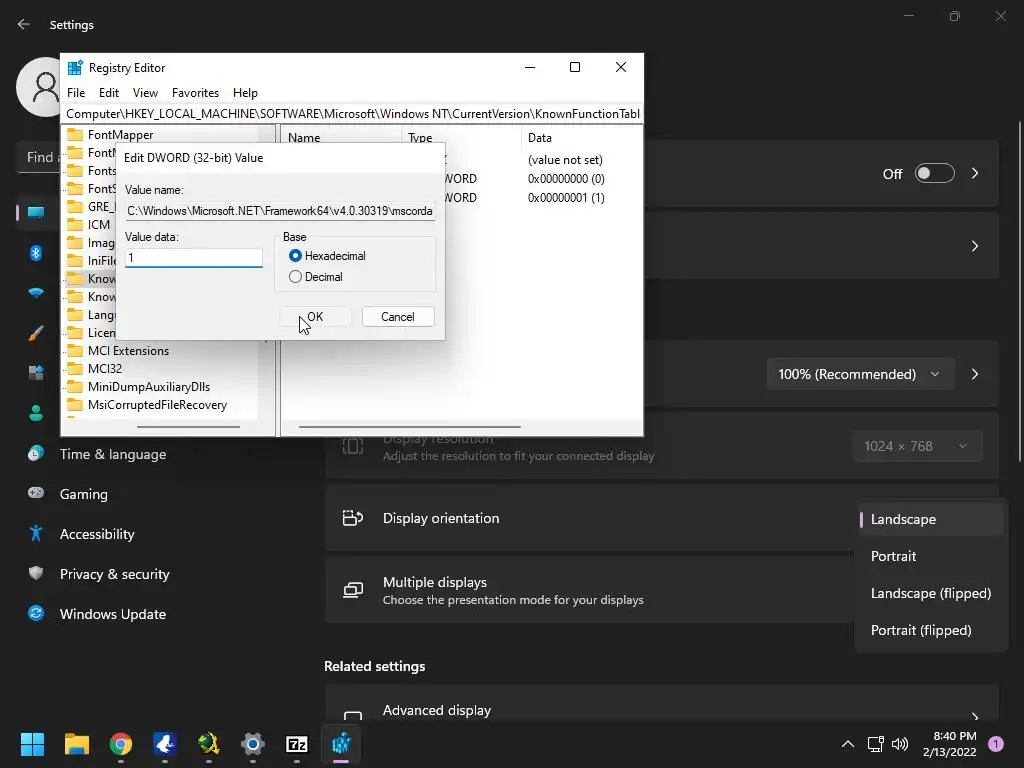
Task: Click the Display orientation icon
Action: (353, 518)
